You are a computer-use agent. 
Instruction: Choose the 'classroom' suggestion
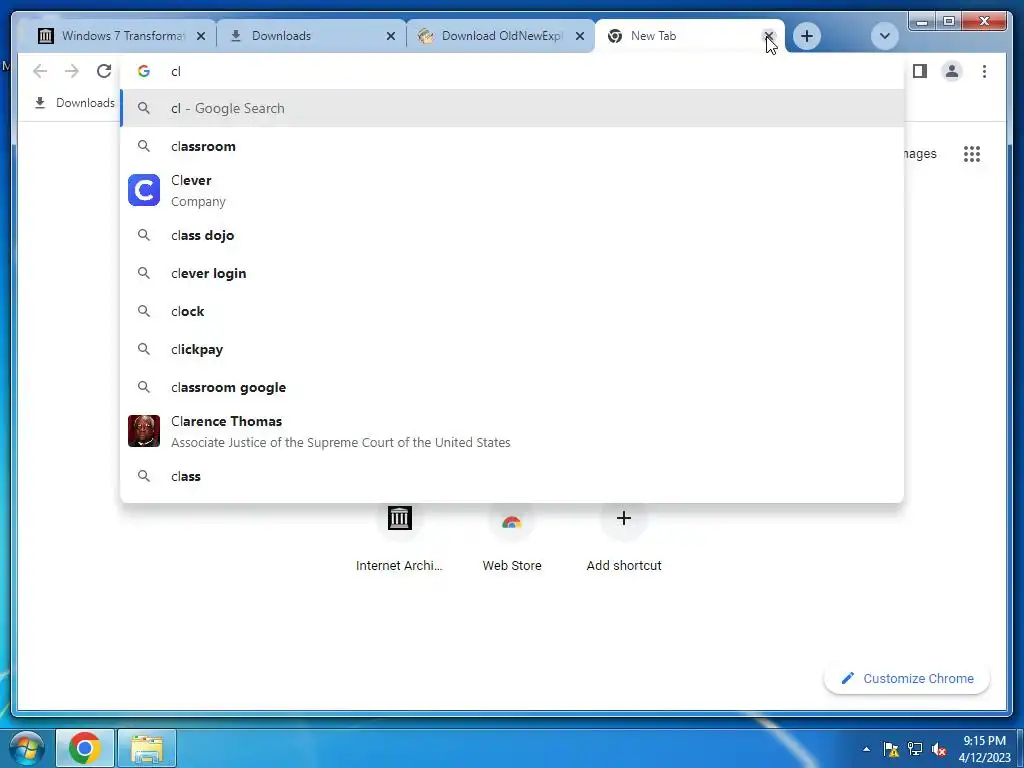point(513,146)
